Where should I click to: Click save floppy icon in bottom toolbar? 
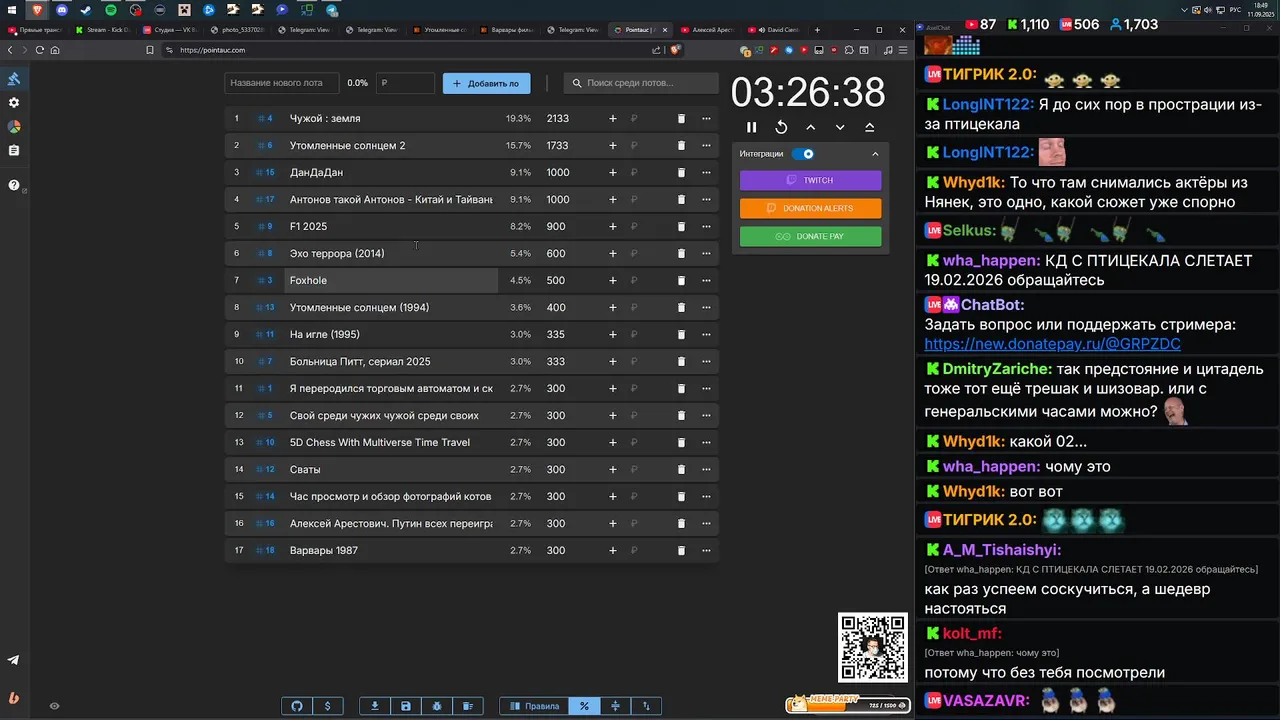(x=406, y=706)
